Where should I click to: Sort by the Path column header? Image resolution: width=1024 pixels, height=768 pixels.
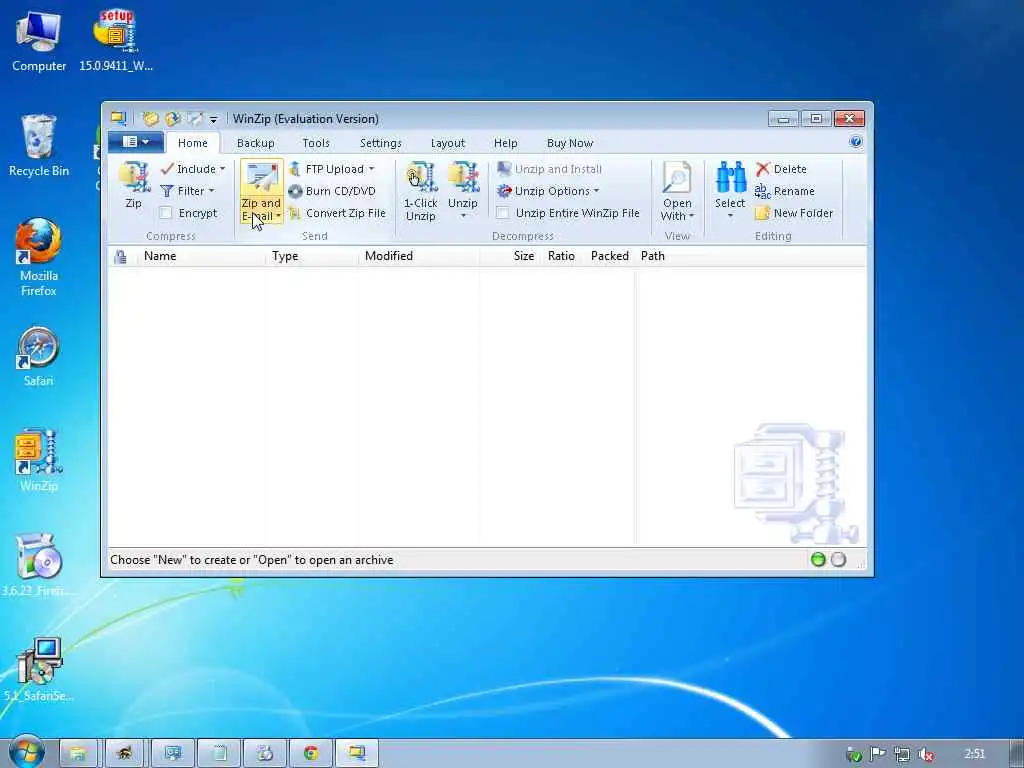click(x=652, y=256)
